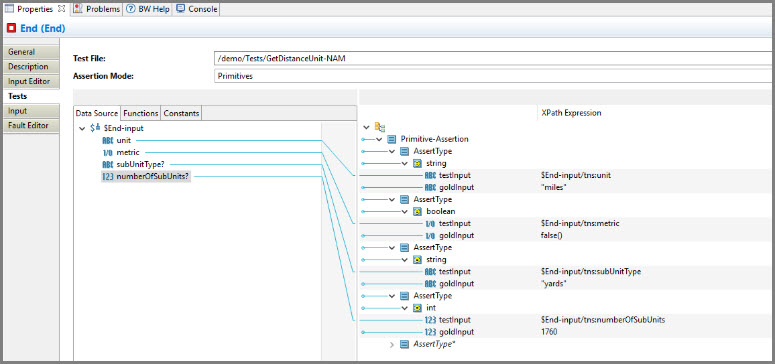Click the string icon on "miles" goldInput
The width and height of the screenshot is (775, 364).
pos(430,187)
